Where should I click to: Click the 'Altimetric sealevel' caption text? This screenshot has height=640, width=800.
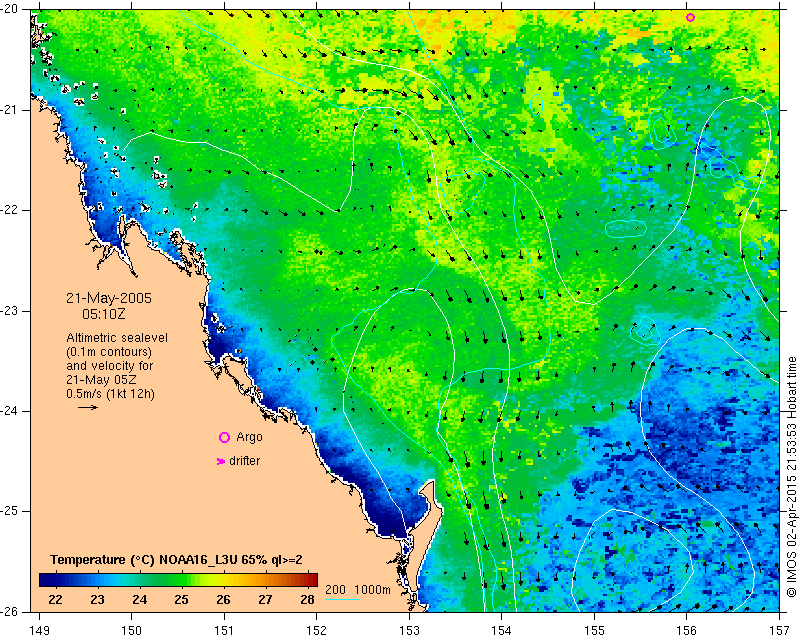tap(117, 338)
